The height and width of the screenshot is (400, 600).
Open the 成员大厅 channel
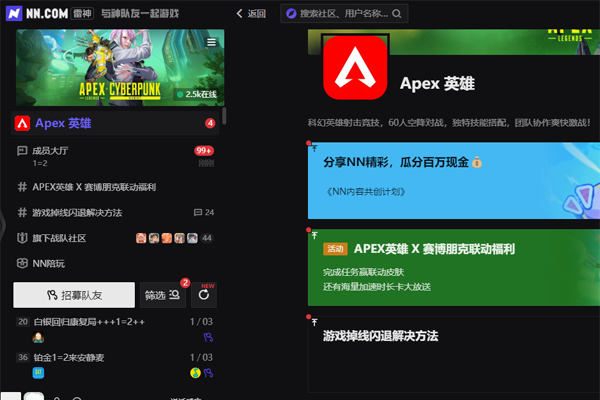tap(115, 156)
